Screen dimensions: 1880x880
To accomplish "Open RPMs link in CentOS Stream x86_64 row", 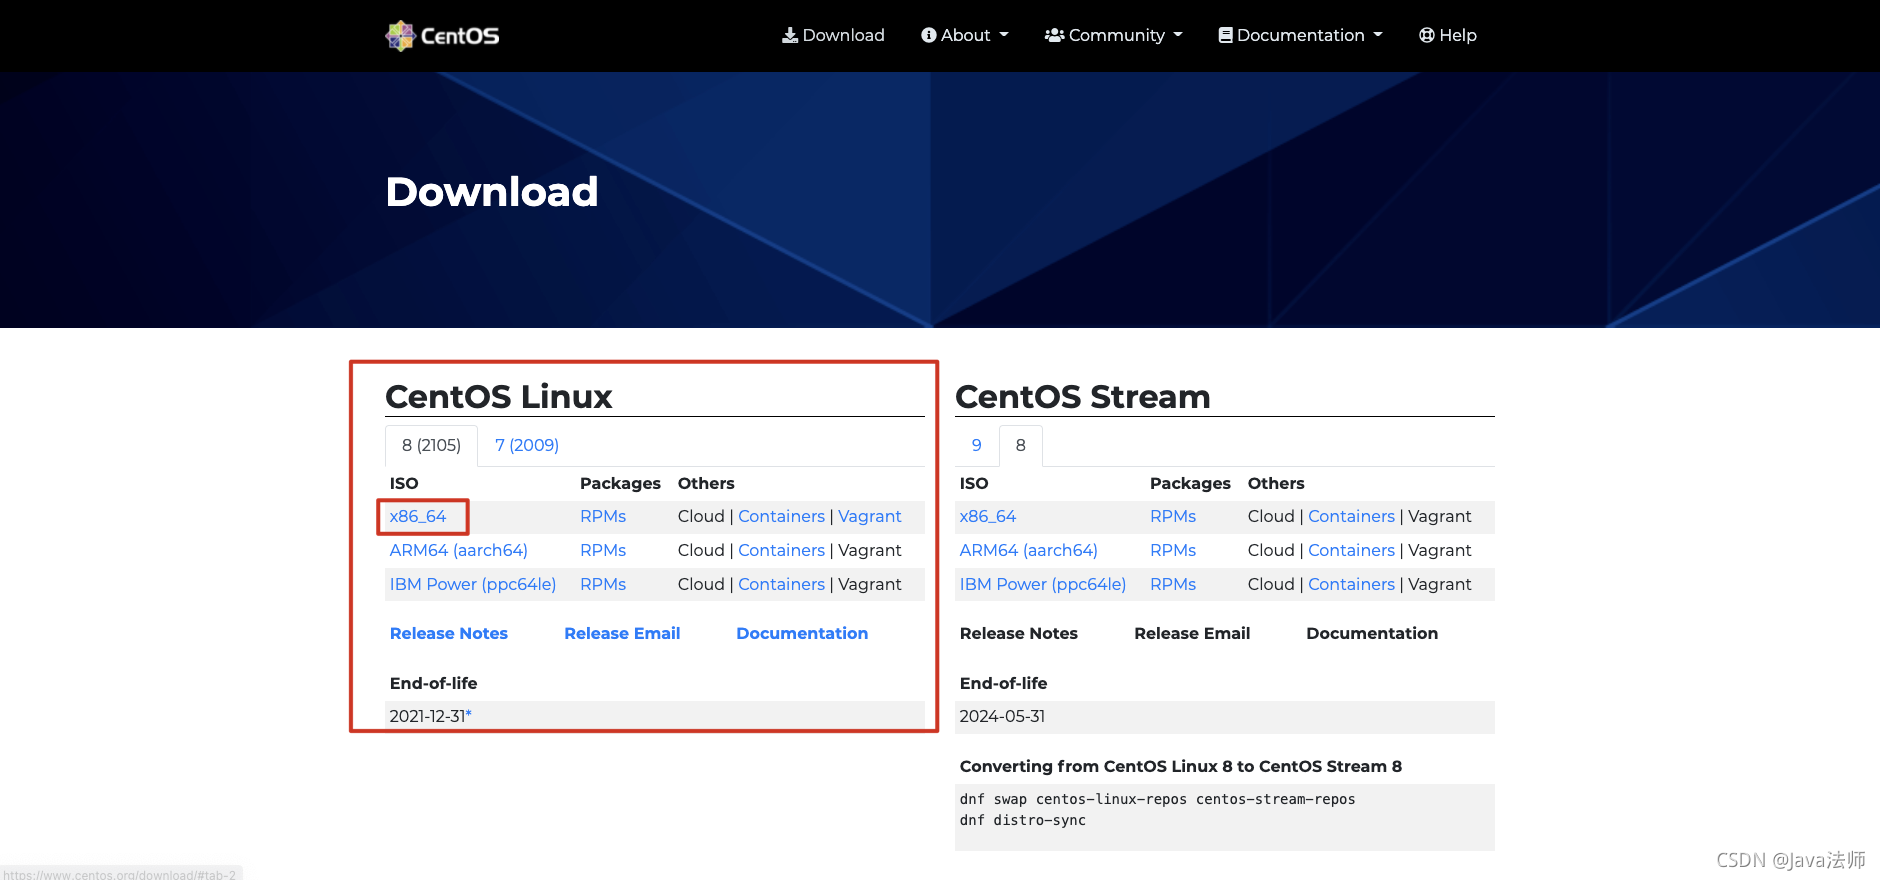I will (1173, 516).
